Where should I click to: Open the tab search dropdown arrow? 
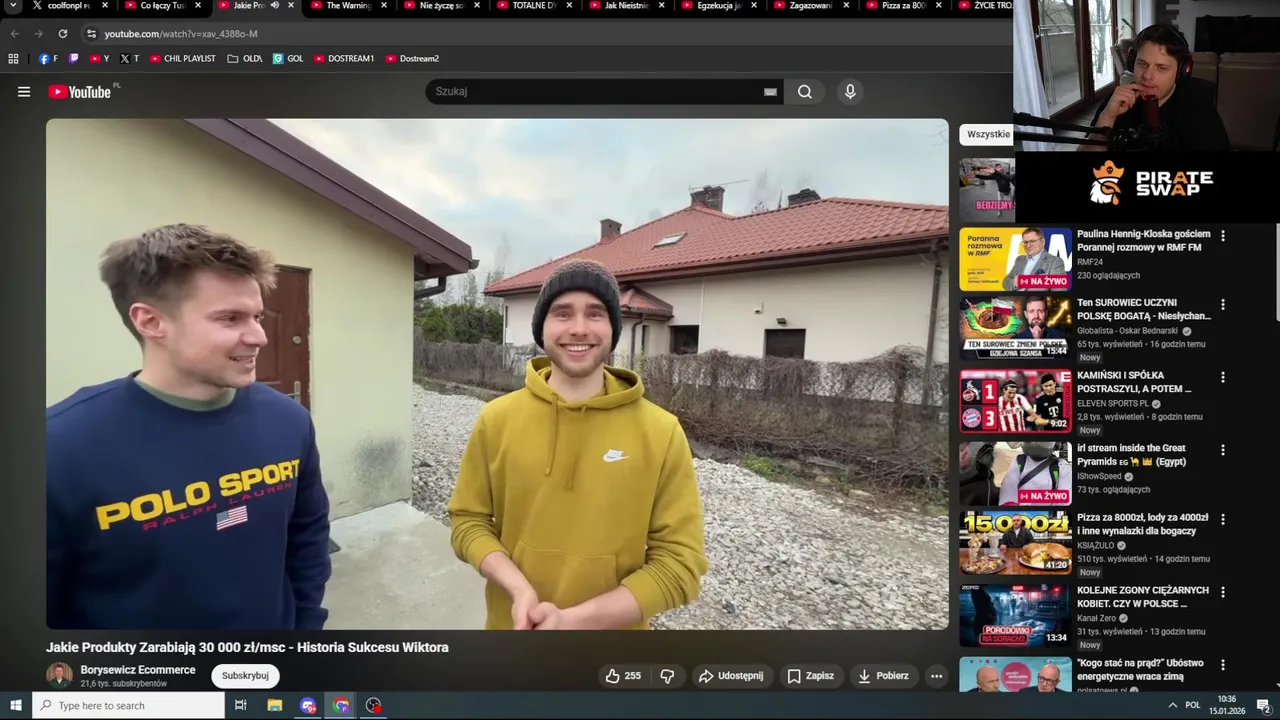13,6
